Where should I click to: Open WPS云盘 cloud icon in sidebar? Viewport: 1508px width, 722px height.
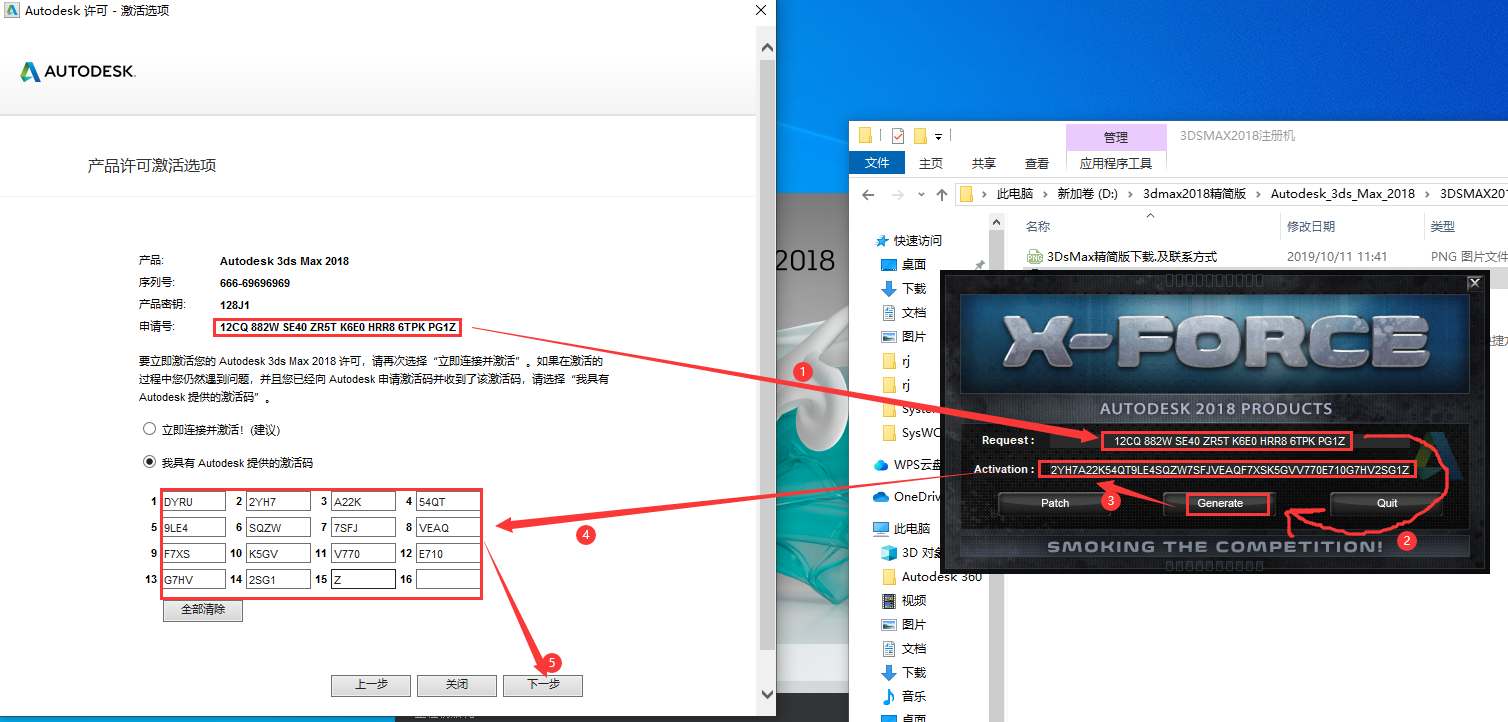pyautogui.click(x=881, y=465)
